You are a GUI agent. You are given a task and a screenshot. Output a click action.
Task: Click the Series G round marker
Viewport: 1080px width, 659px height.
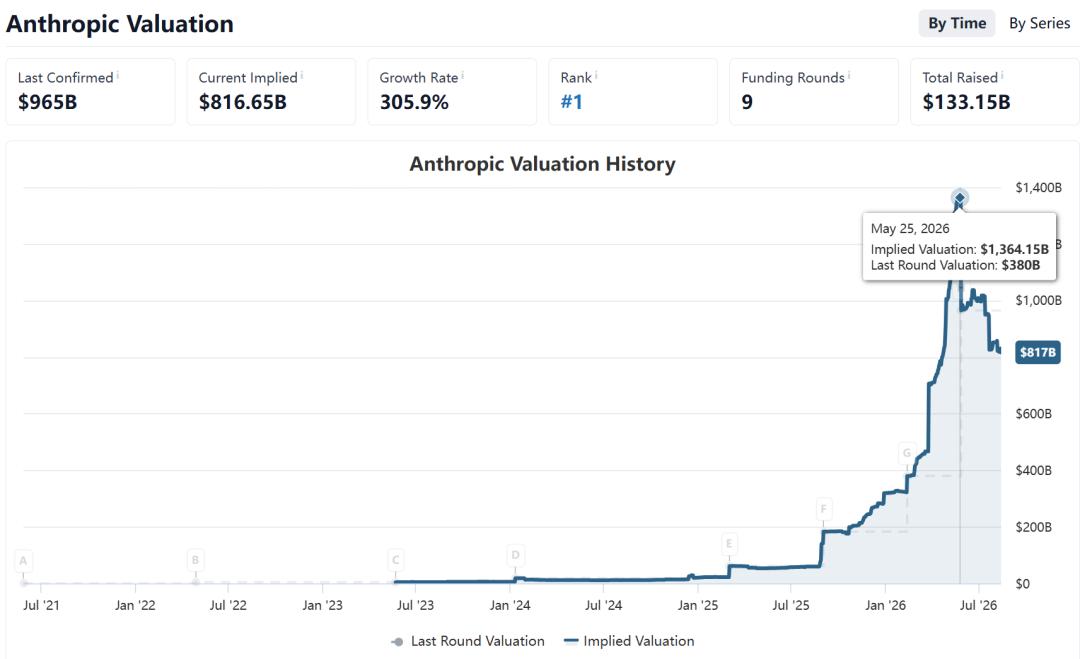907,453
